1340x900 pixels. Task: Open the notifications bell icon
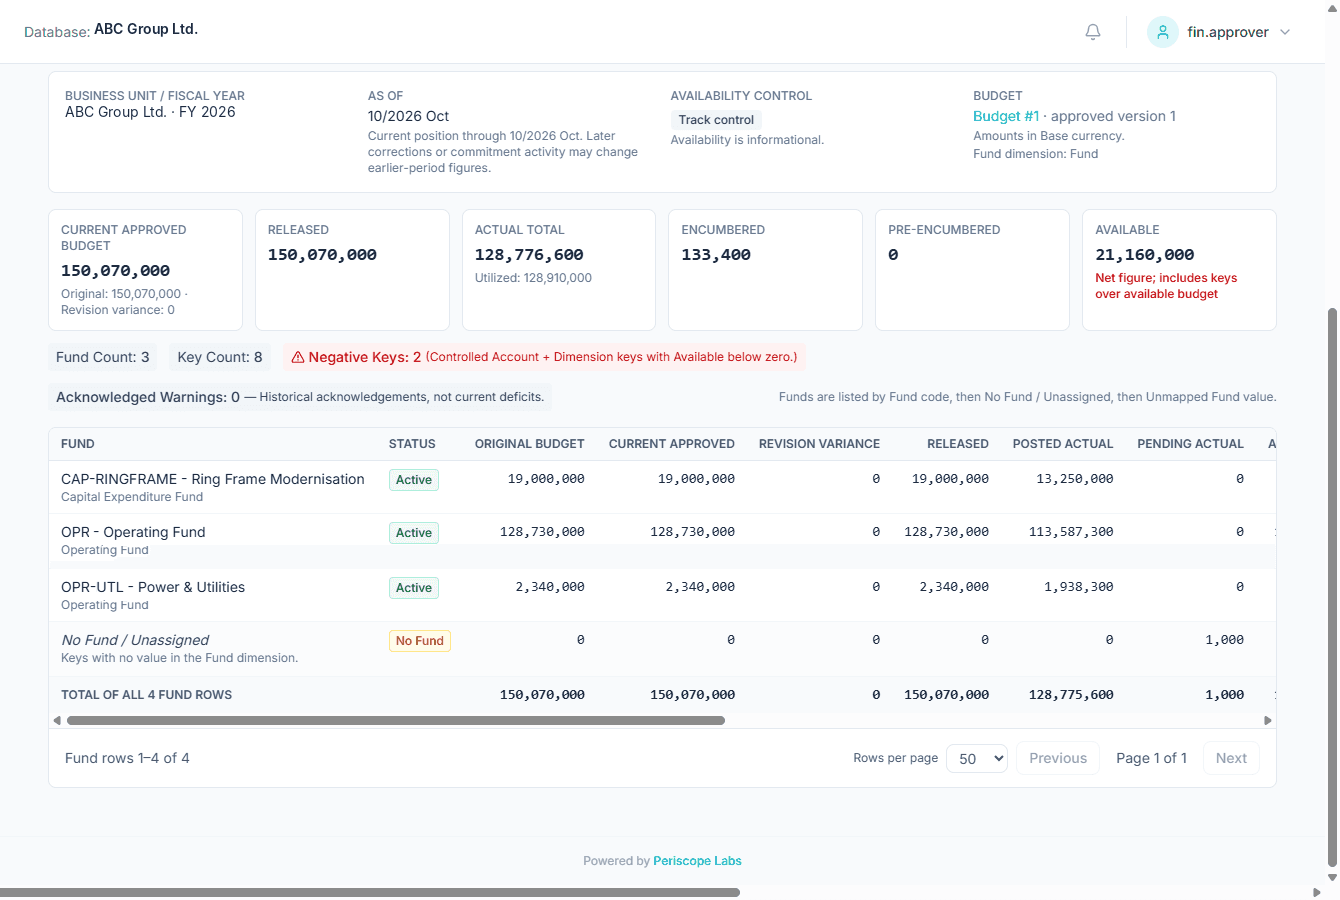pyautogui.click(x=1093, y=32)
